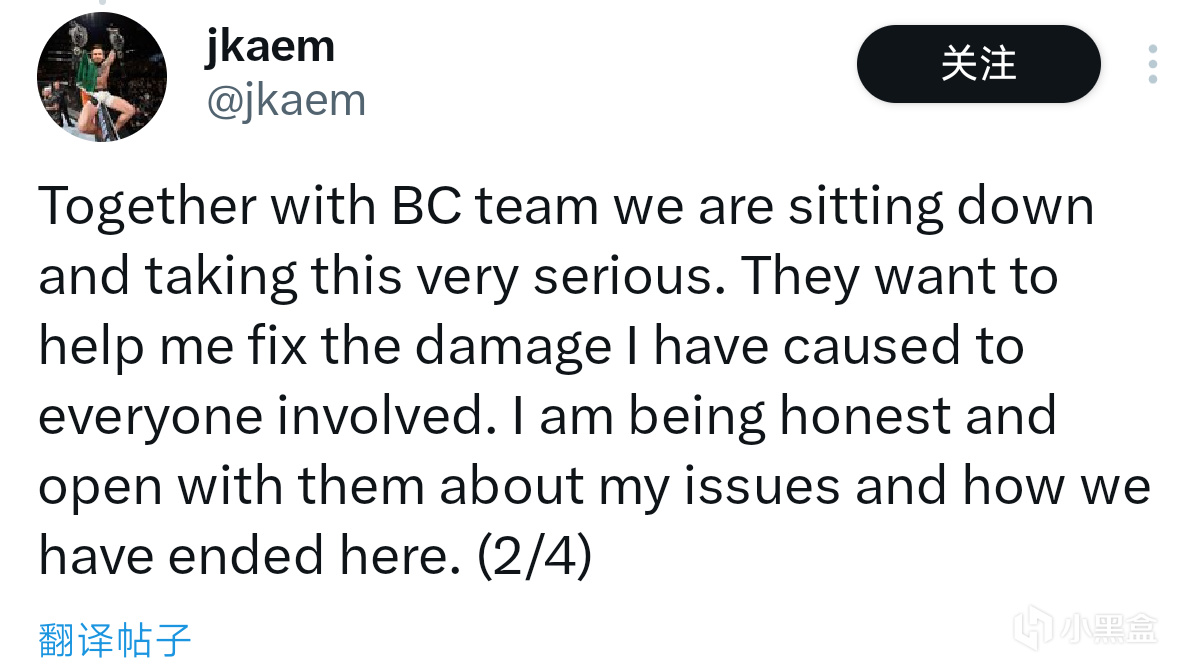Click the words "BC team" in the post
1192x668 pixels.
point(495,207)
